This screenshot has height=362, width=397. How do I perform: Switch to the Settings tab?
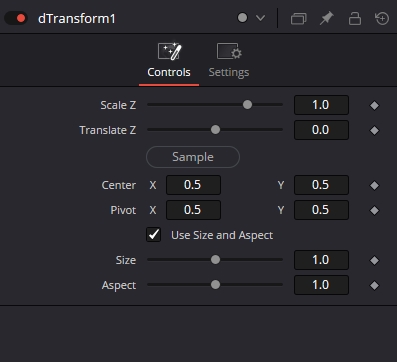click(229, 60)
